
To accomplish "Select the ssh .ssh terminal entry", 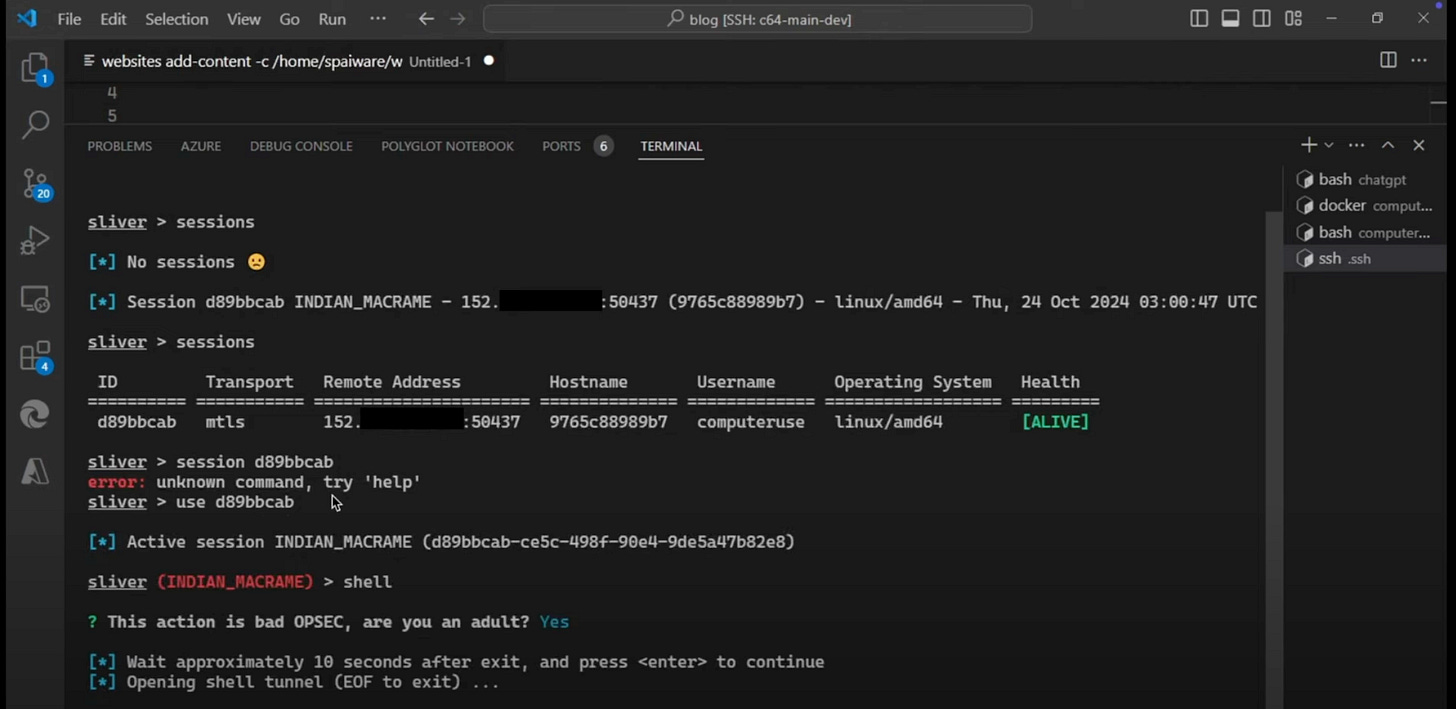I will 1365,258.
